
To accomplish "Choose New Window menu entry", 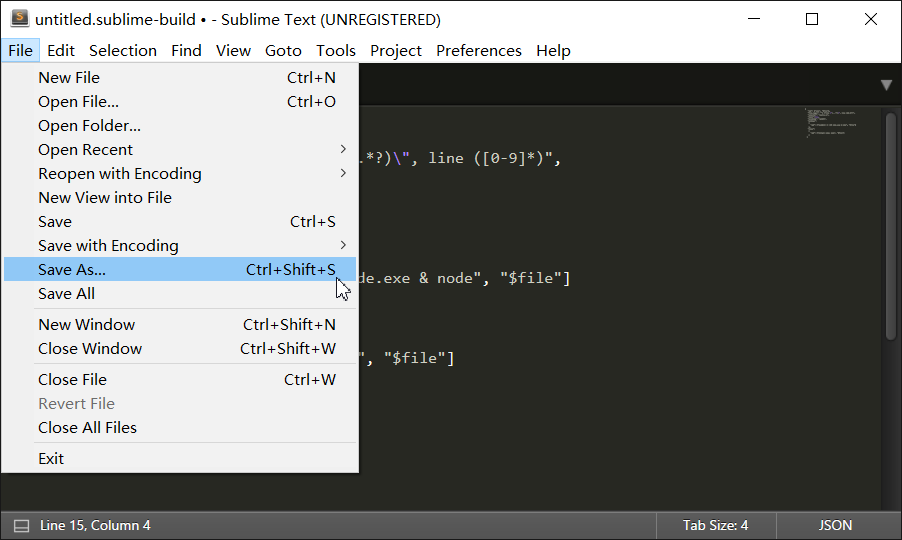I will pyautogui.click(x=180, y=324).
